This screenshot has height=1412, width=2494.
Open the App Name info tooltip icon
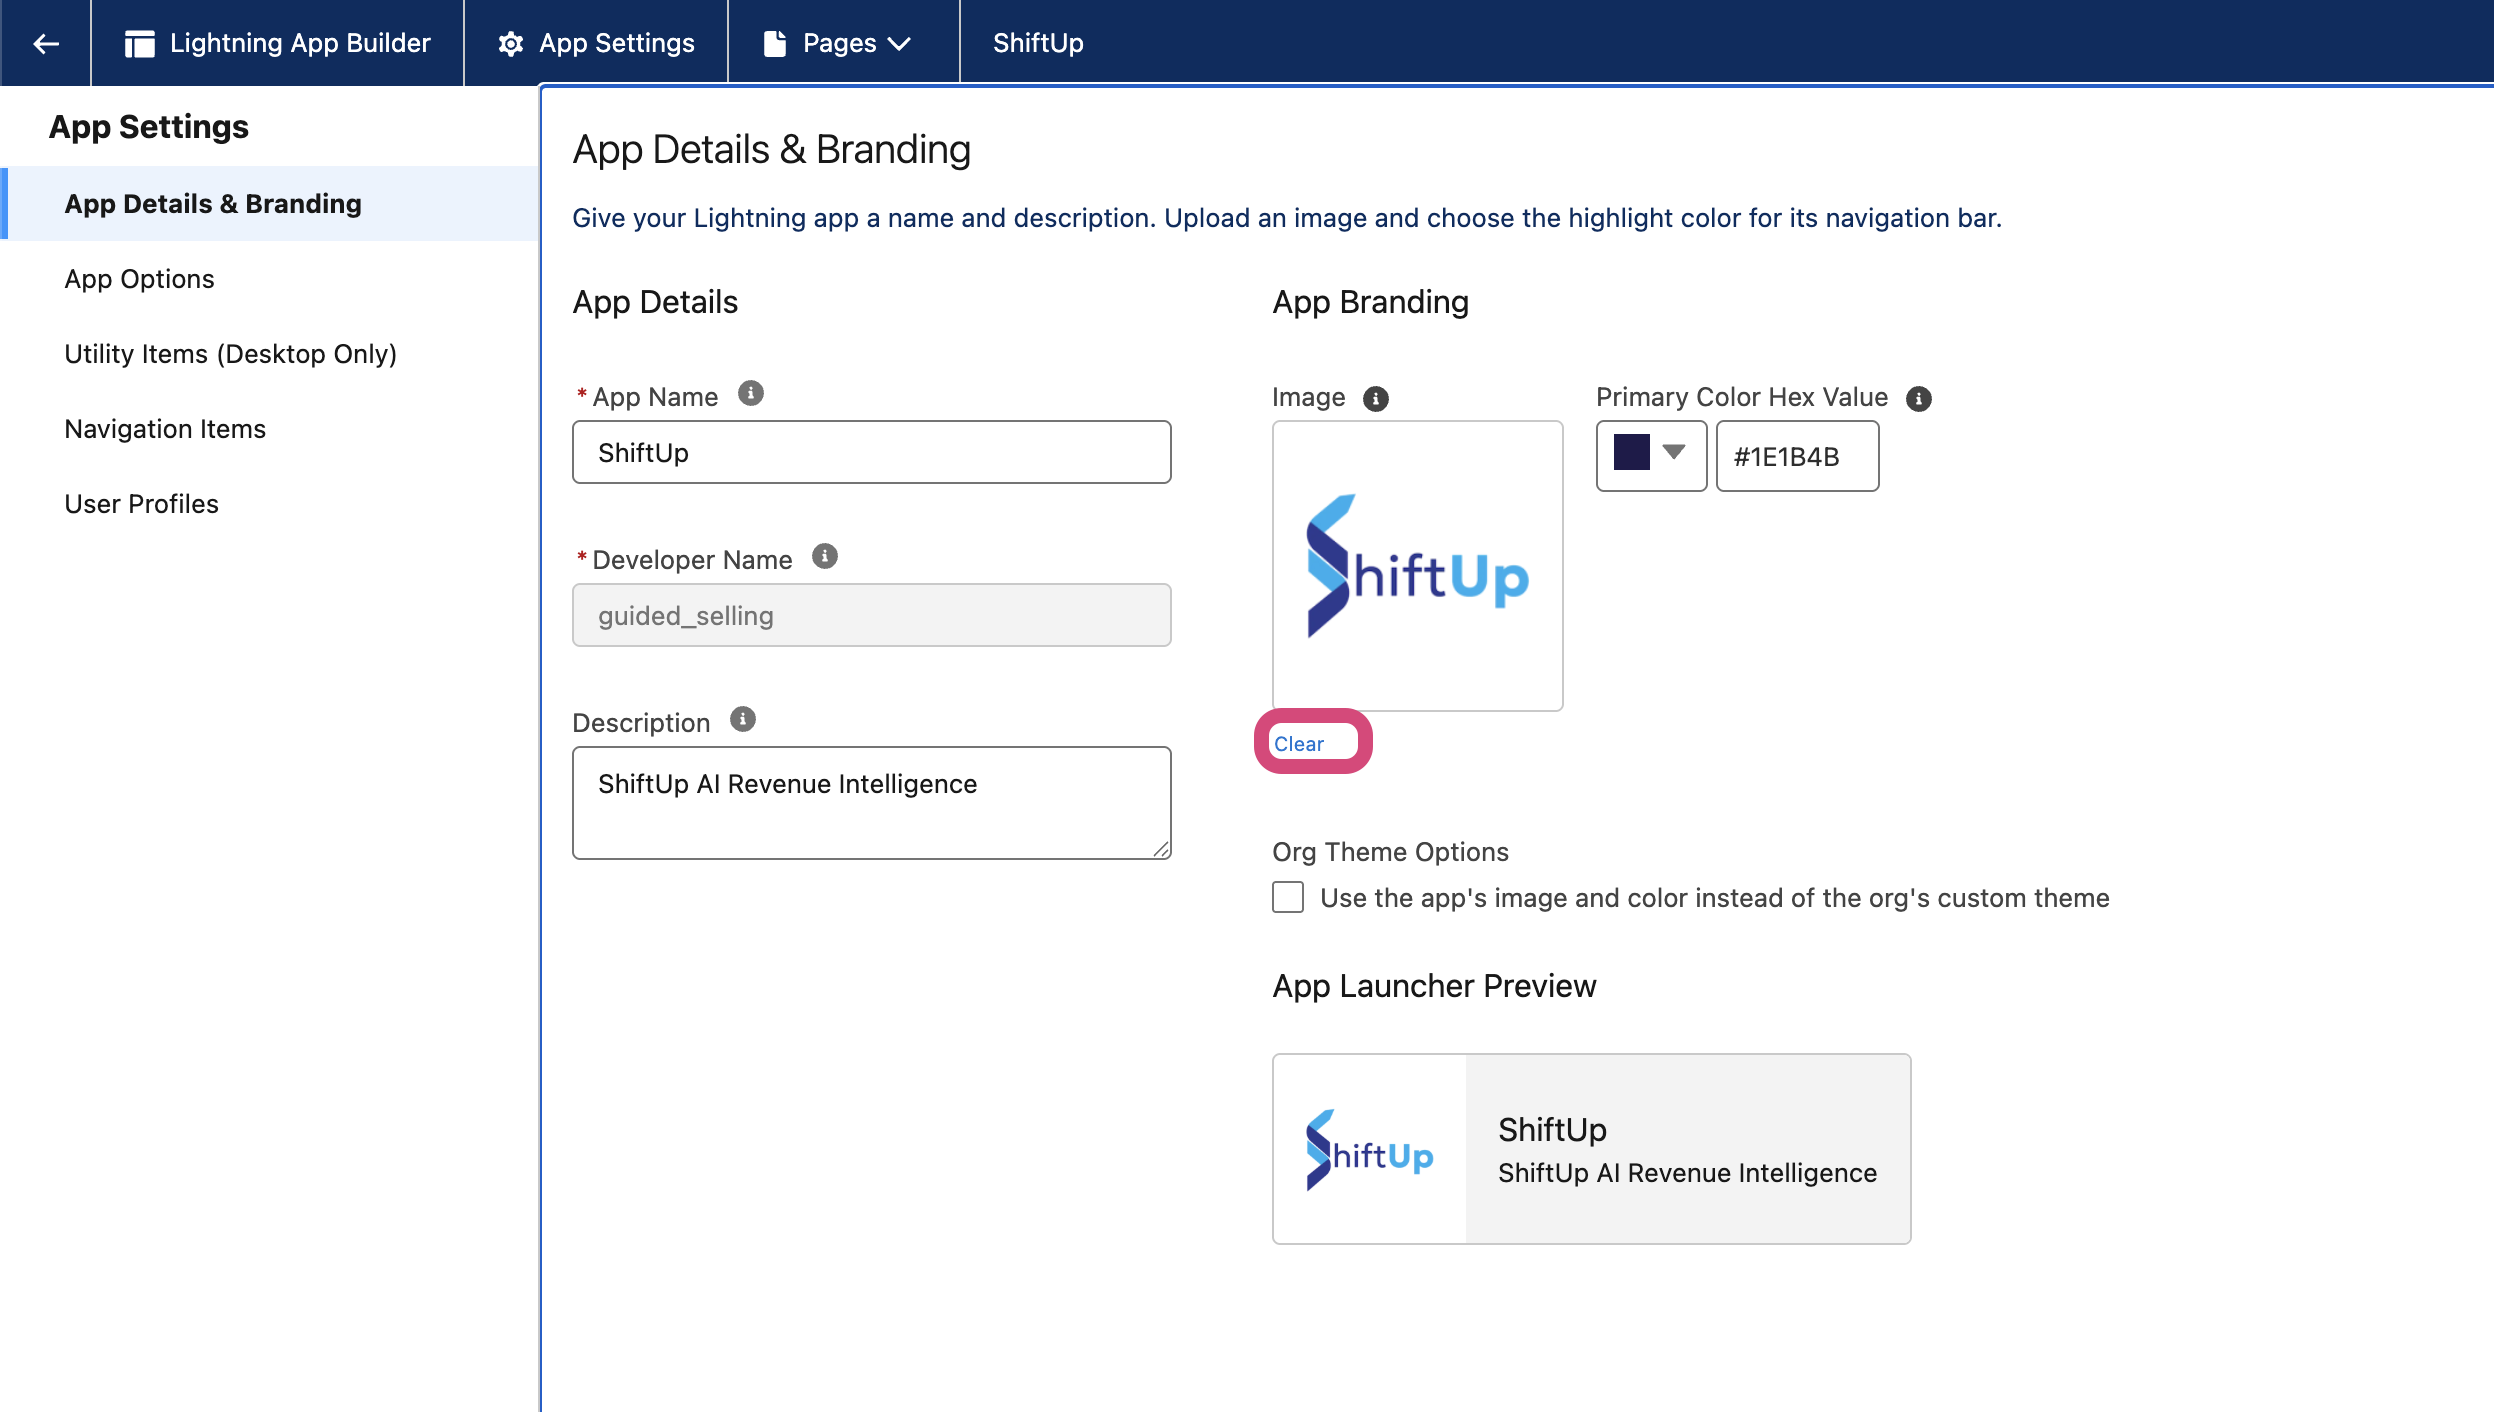coord(751,394)
